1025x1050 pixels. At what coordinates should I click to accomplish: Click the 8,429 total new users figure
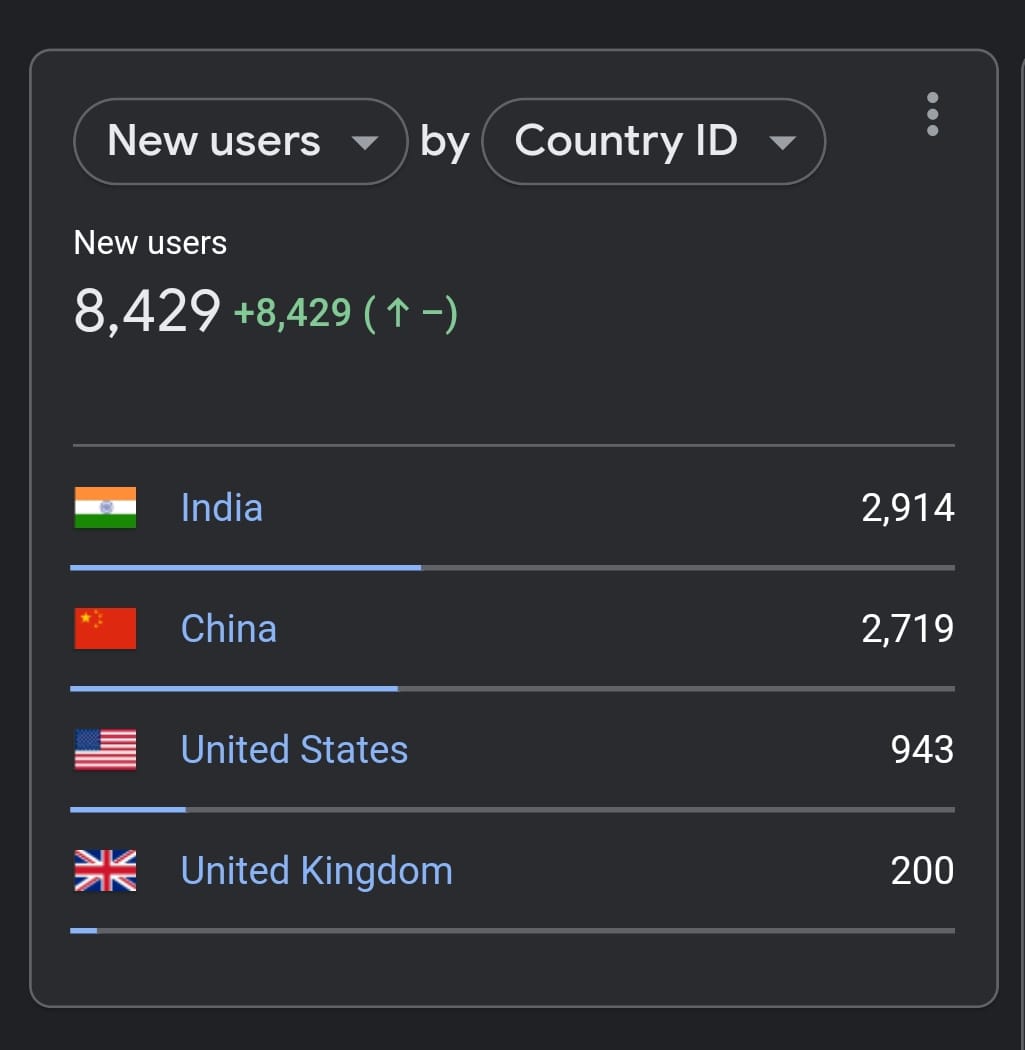[147, 311]
